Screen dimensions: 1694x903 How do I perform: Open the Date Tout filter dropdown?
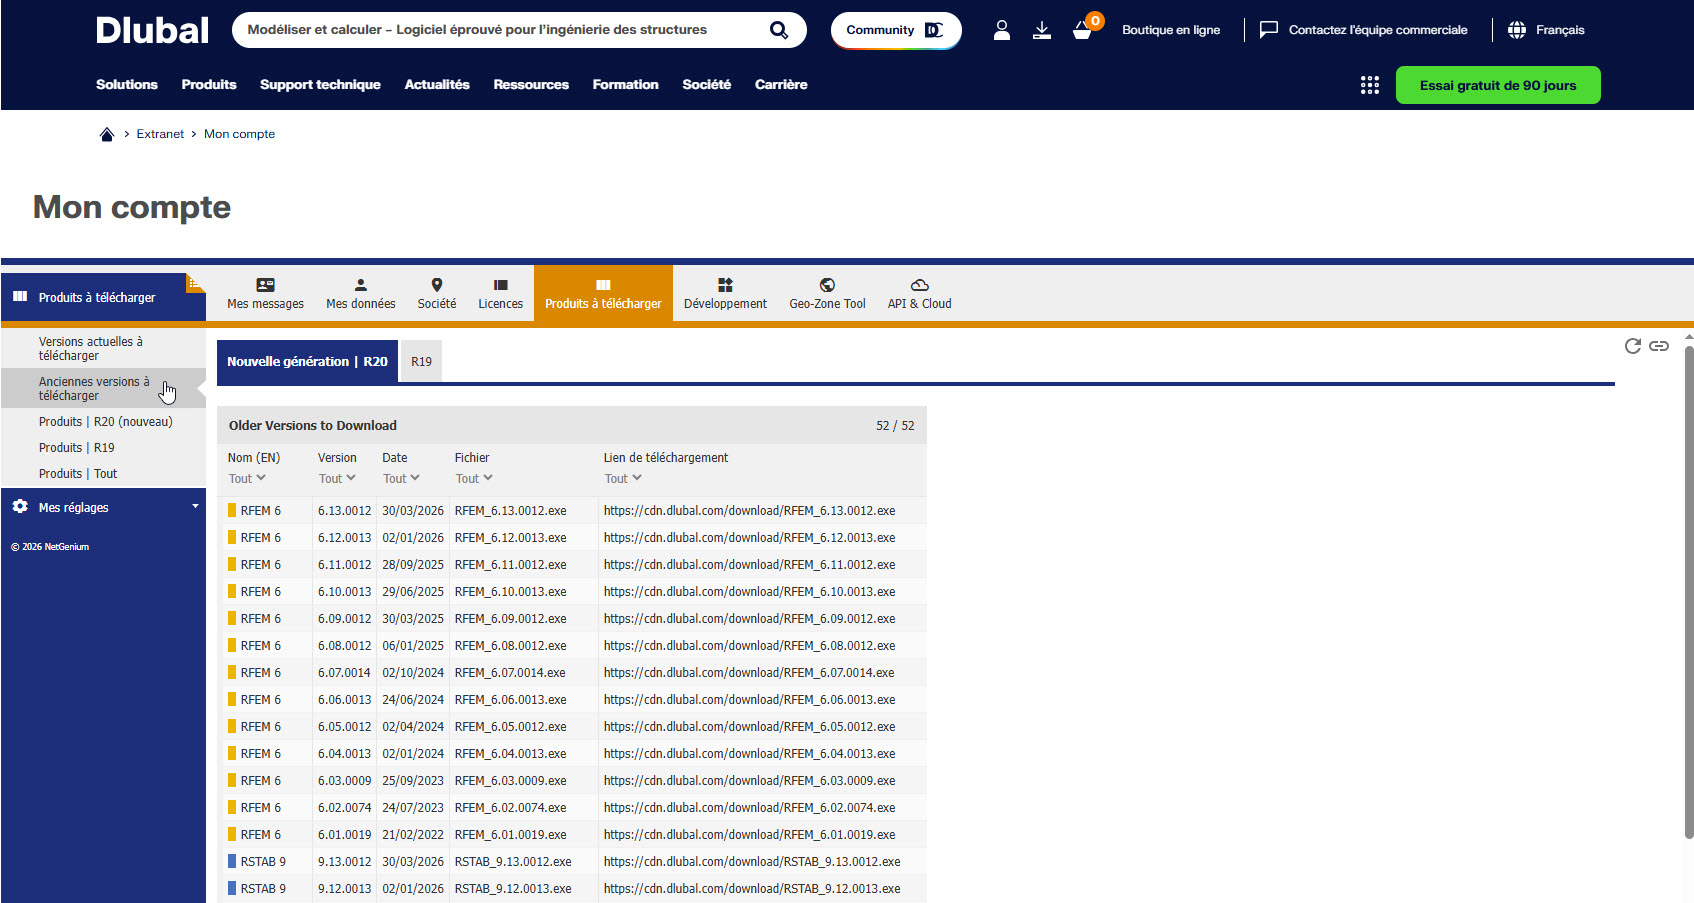click(401, 479)
